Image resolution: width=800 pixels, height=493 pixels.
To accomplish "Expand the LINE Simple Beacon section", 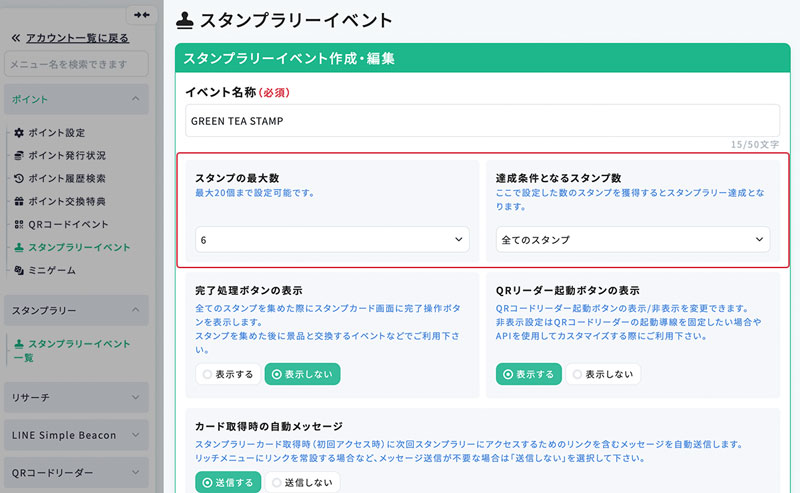I will [x=77, y=435].
